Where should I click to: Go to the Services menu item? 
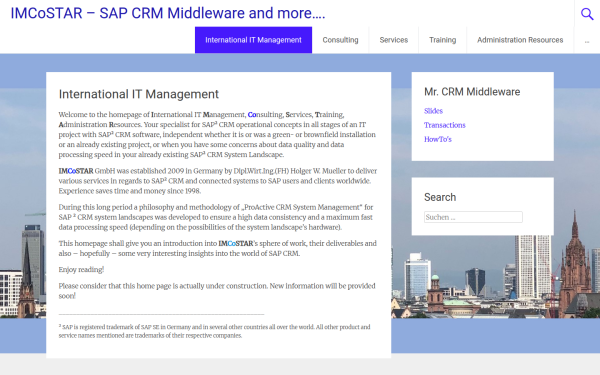click(394, 40)
